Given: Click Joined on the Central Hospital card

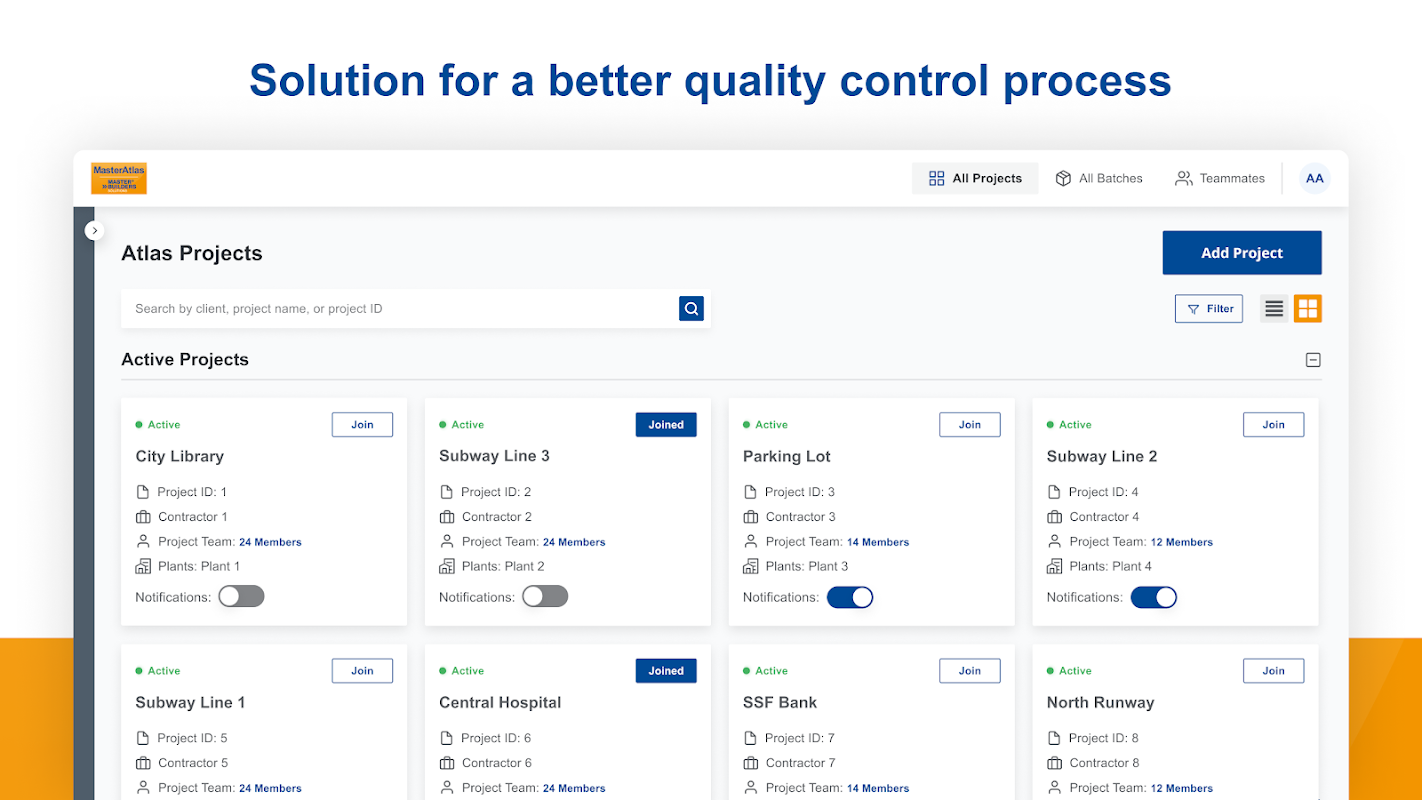Looking at the screenshot, I should click(666, 671).
